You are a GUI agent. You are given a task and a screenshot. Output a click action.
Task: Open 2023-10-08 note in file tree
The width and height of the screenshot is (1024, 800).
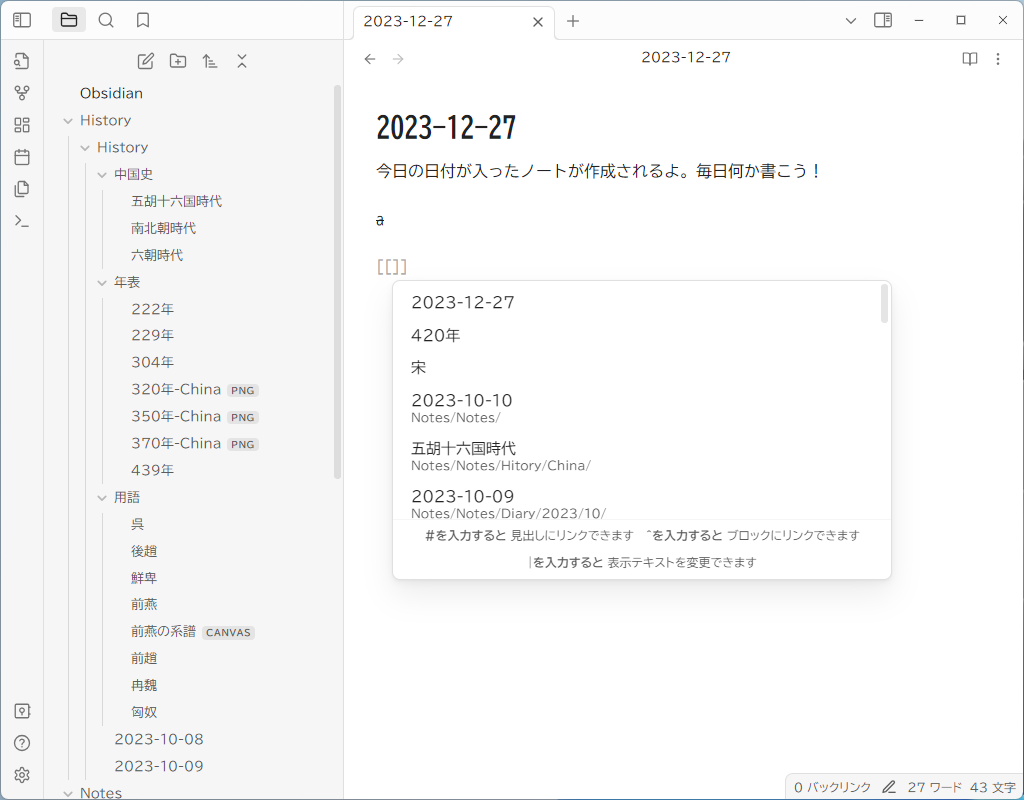coord(159,739)
